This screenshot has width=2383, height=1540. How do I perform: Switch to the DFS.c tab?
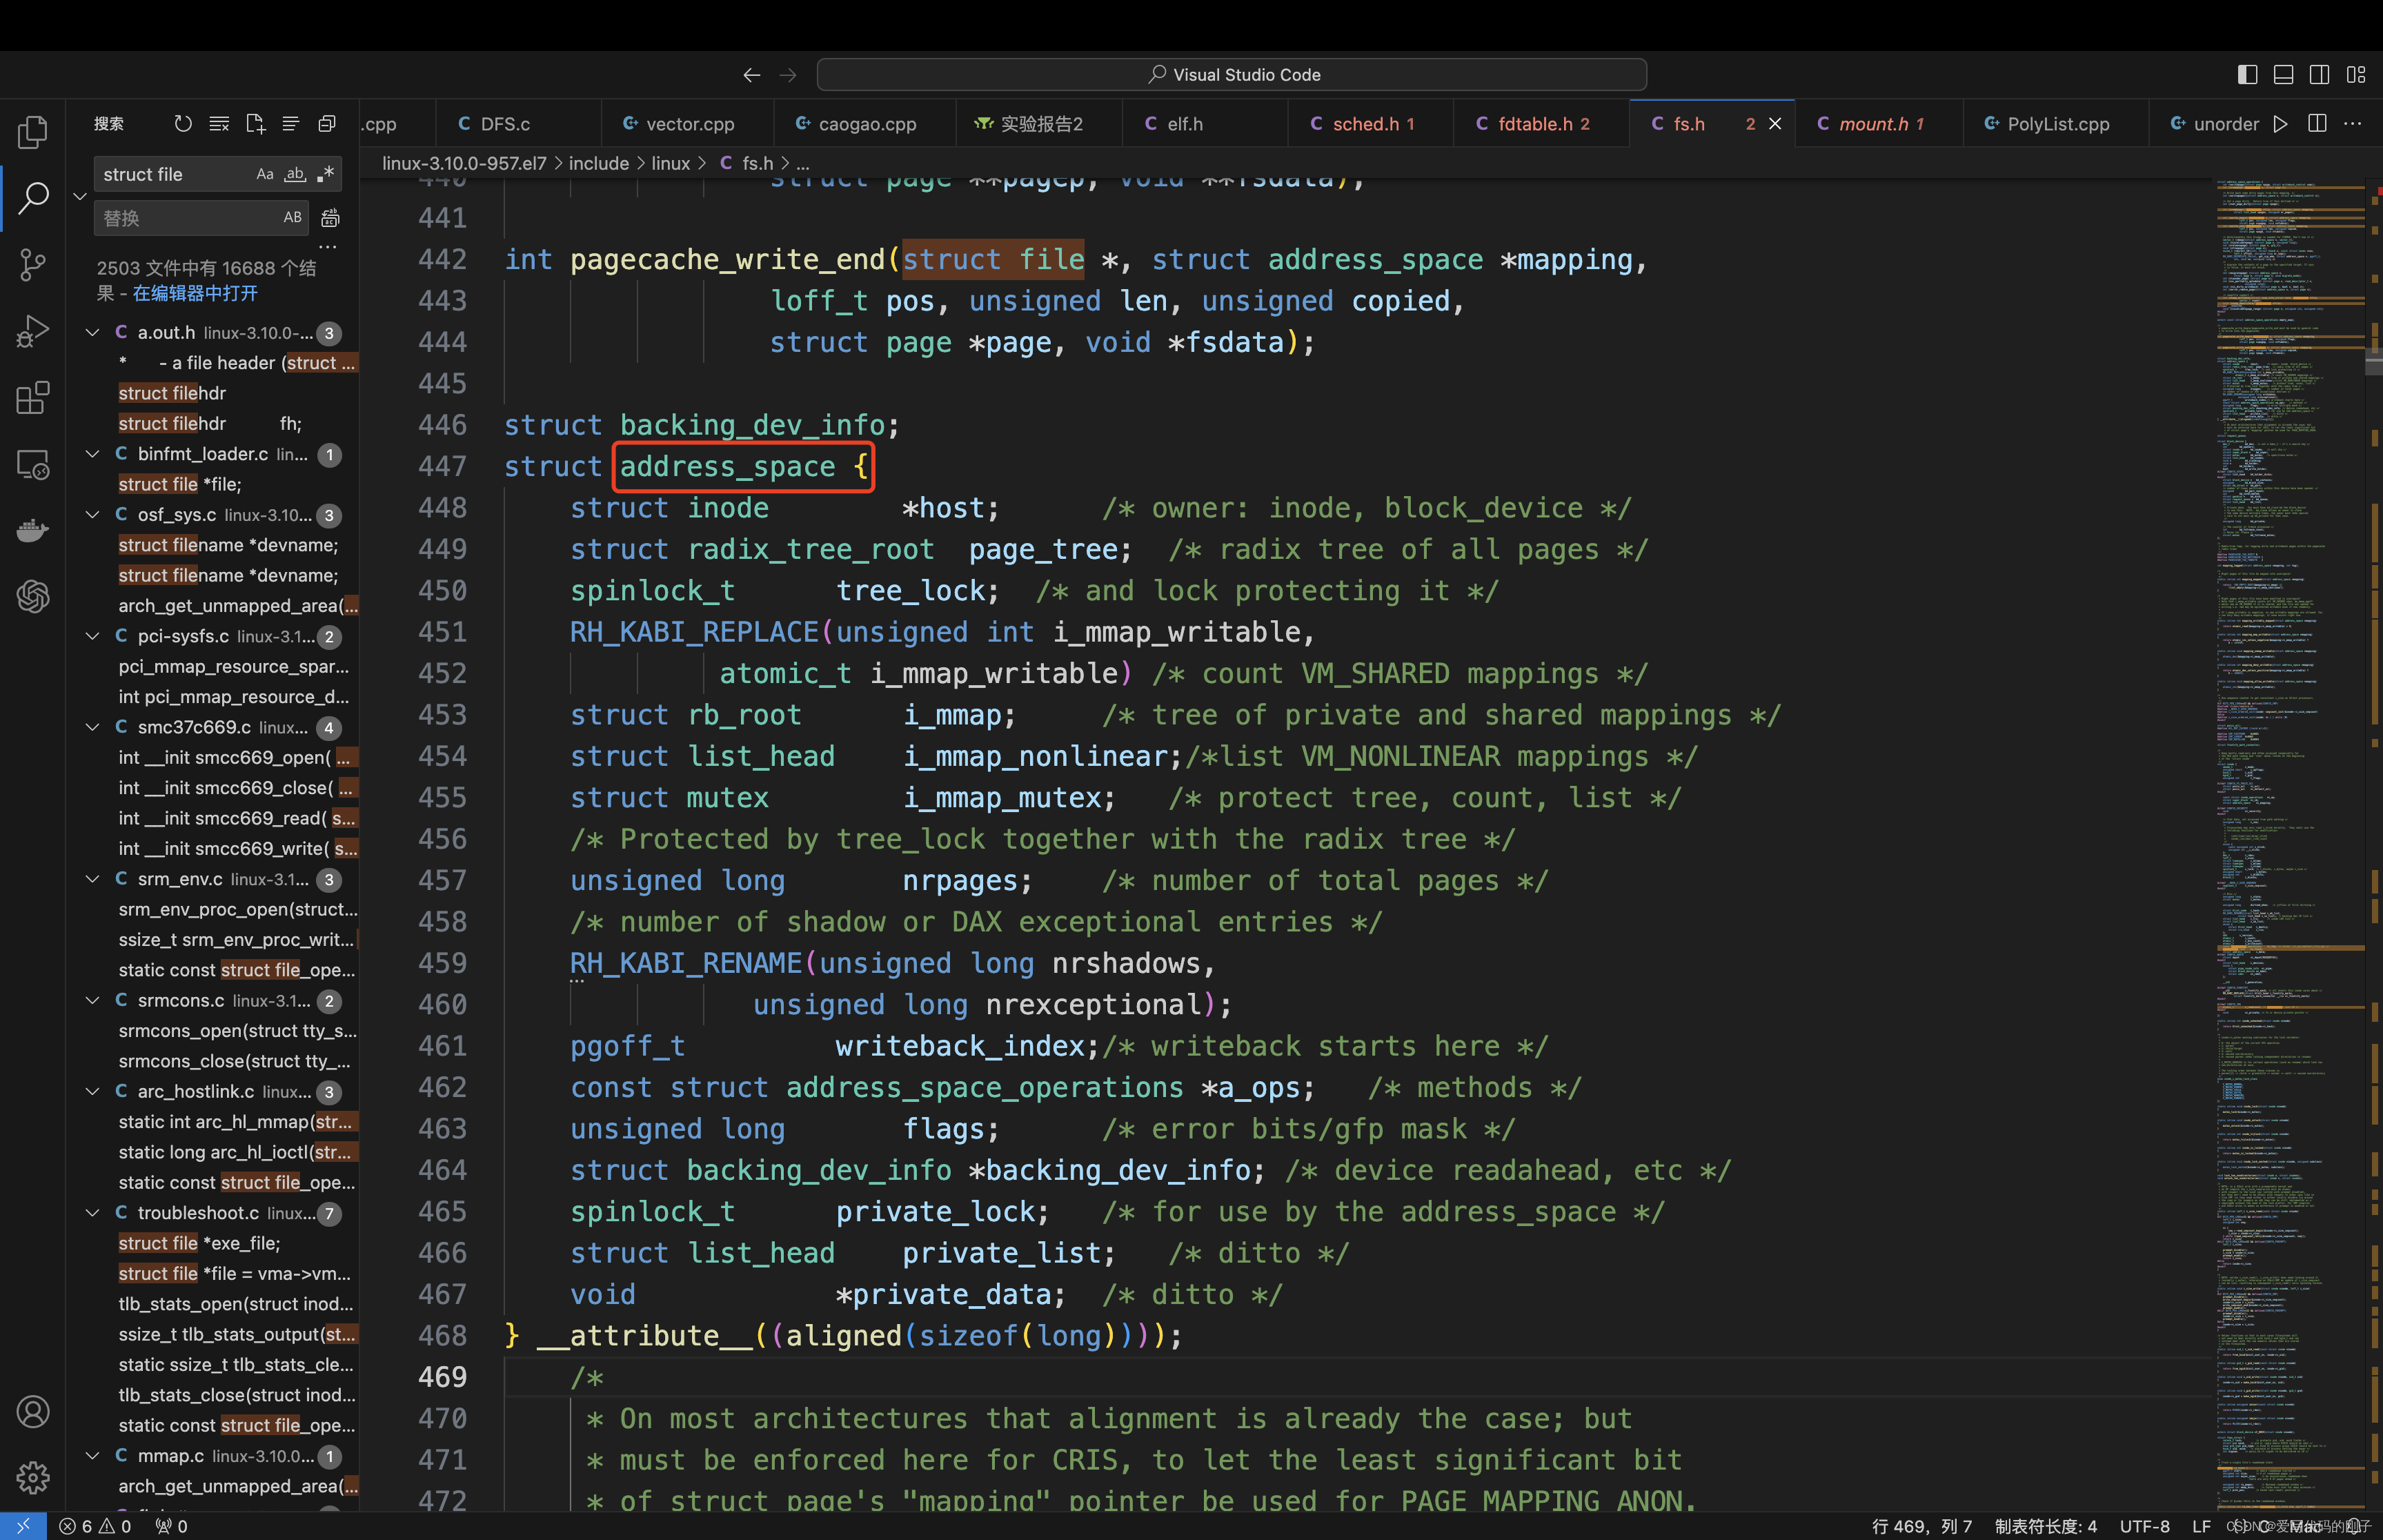point(518,124)
